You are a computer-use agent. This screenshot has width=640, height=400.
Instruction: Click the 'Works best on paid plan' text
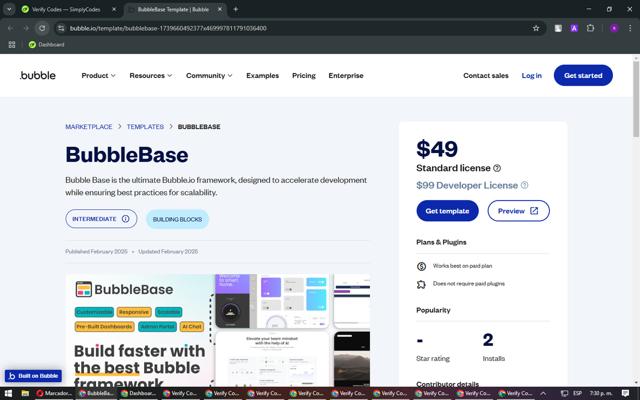(462, 266)
